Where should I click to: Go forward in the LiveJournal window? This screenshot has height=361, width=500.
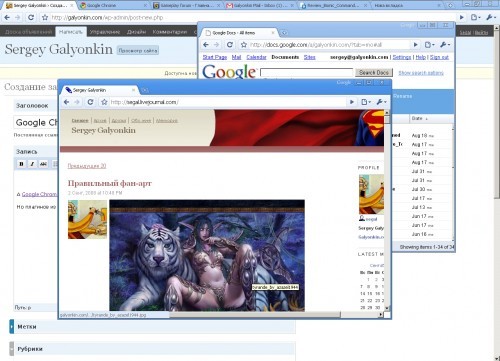click(x=77, y=102)
